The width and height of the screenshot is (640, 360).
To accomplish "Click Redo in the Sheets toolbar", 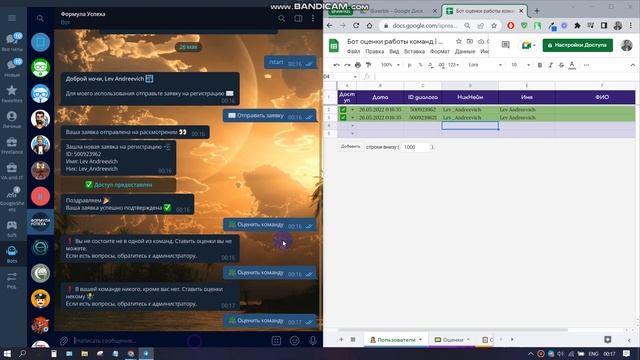I will tap(347, 65).
